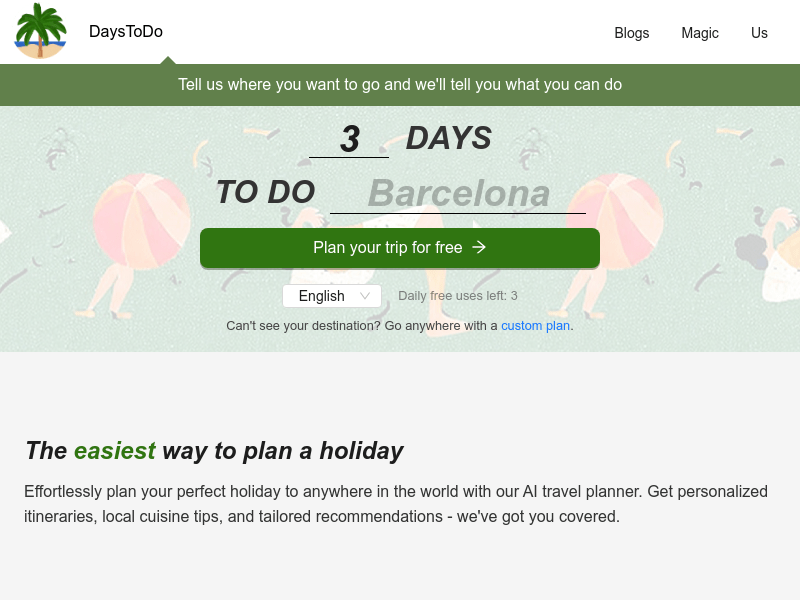Click the chevron next to English

pos(364,296)
